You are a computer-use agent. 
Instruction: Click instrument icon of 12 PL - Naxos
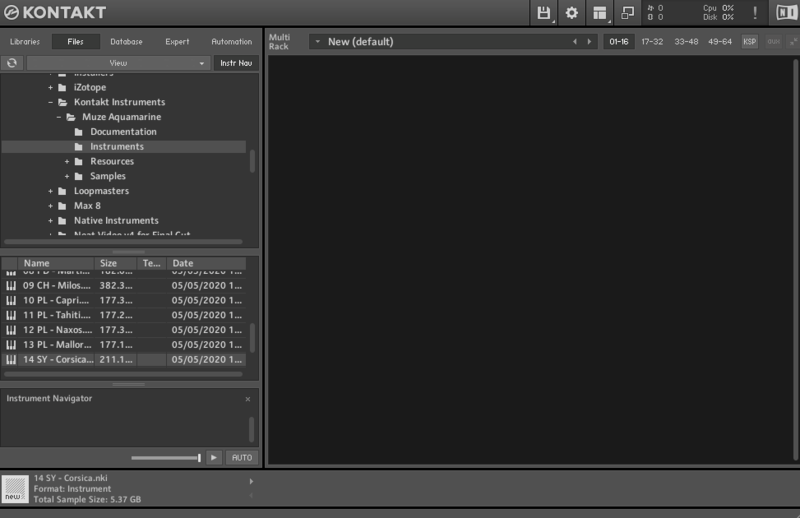coord(11,330)
